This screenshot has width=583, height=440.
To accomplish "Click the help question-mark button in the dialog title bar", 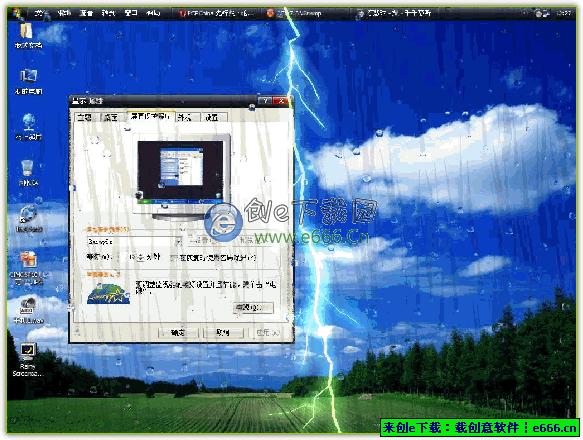I will click(265, 101).
